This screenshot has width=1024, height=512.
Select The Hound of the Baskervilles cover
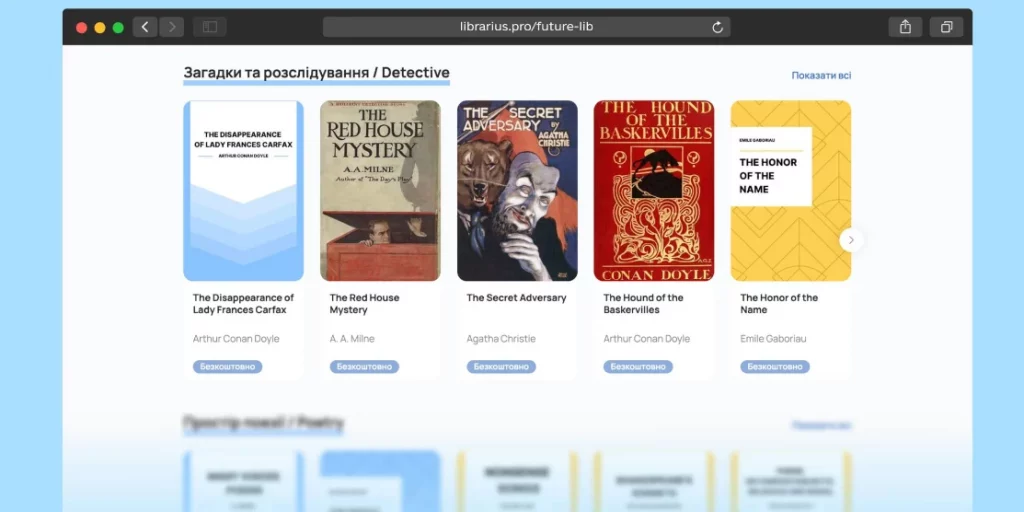654,190
